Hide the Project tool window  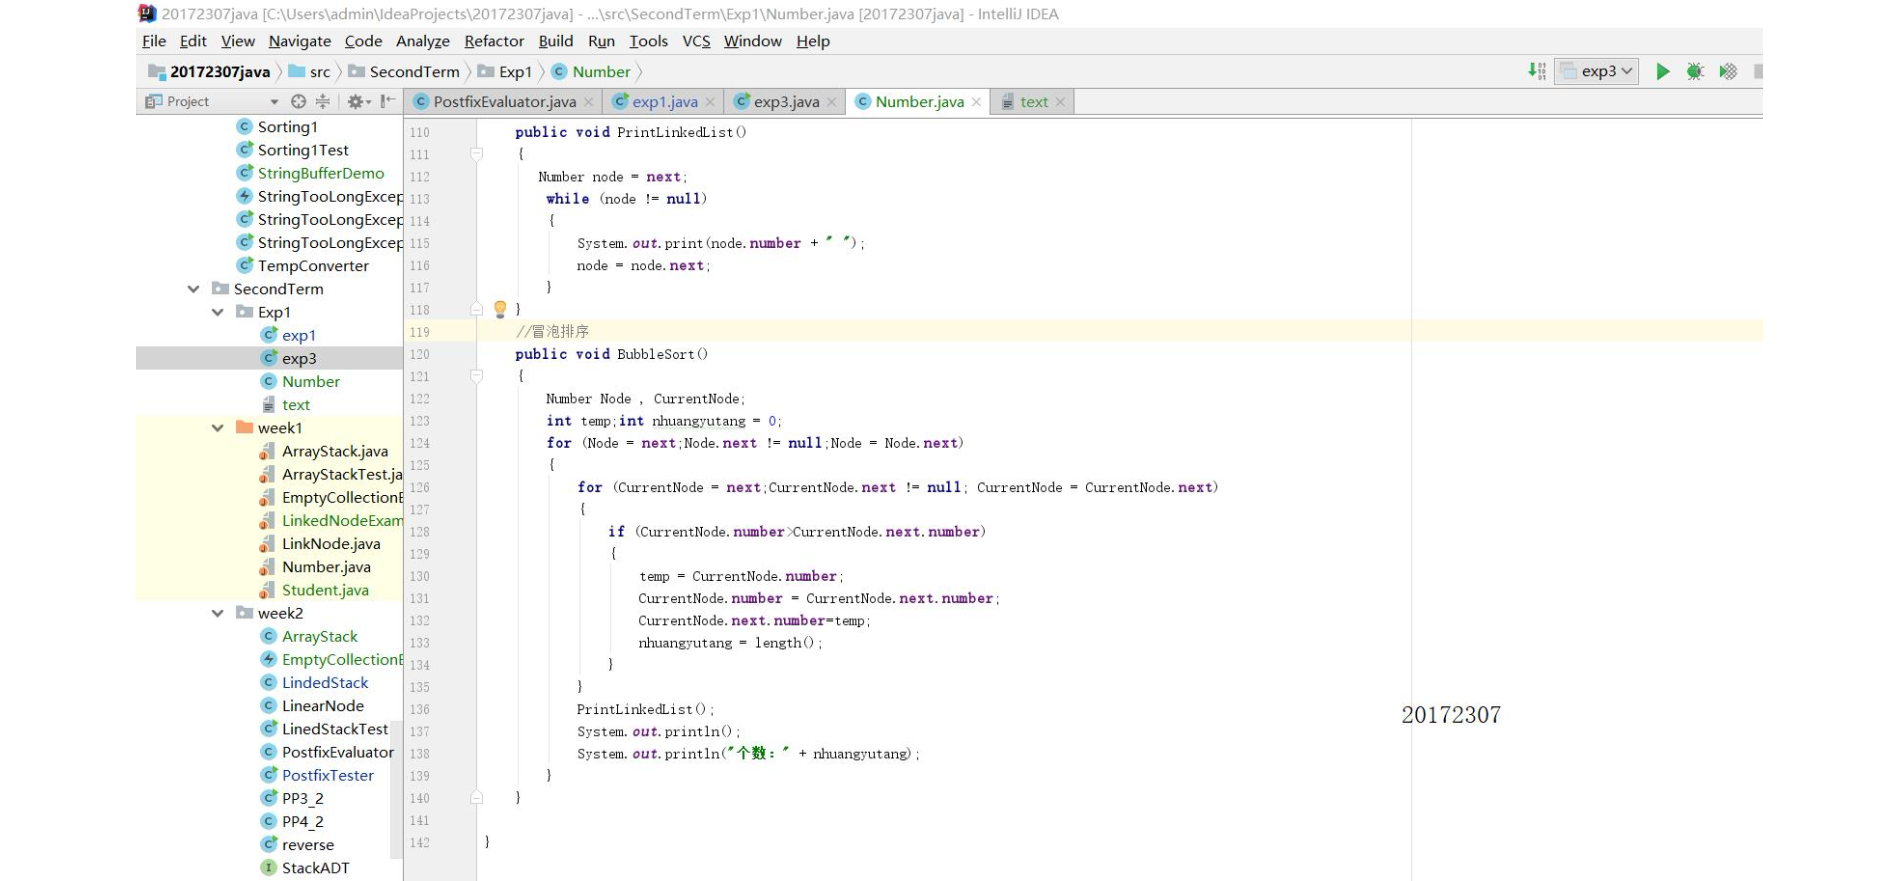pyautogui.click(x=388, y=101)
